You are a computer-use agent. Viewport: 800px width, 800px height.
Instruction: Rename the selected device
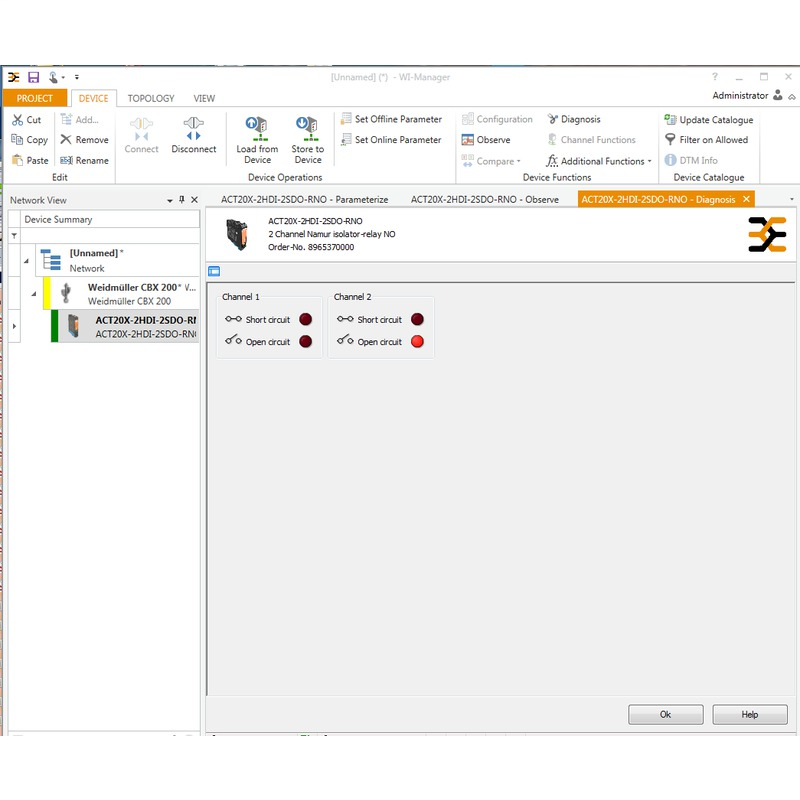84,160
